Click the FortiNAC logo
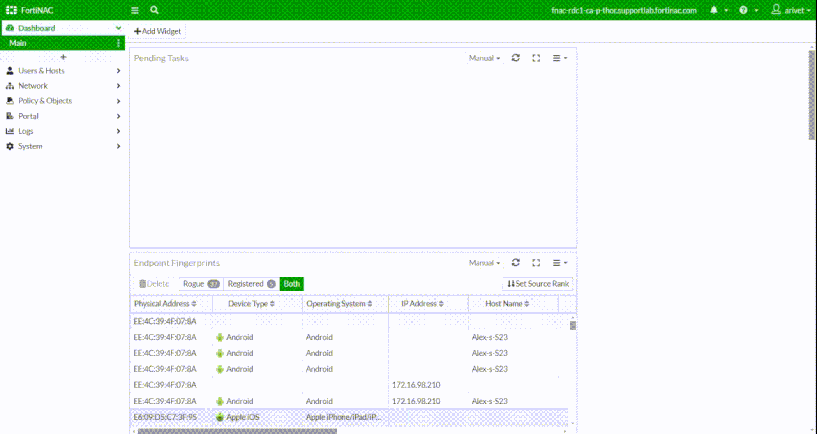This screenshot has height=434, width=817. click(x=30, y=10)
